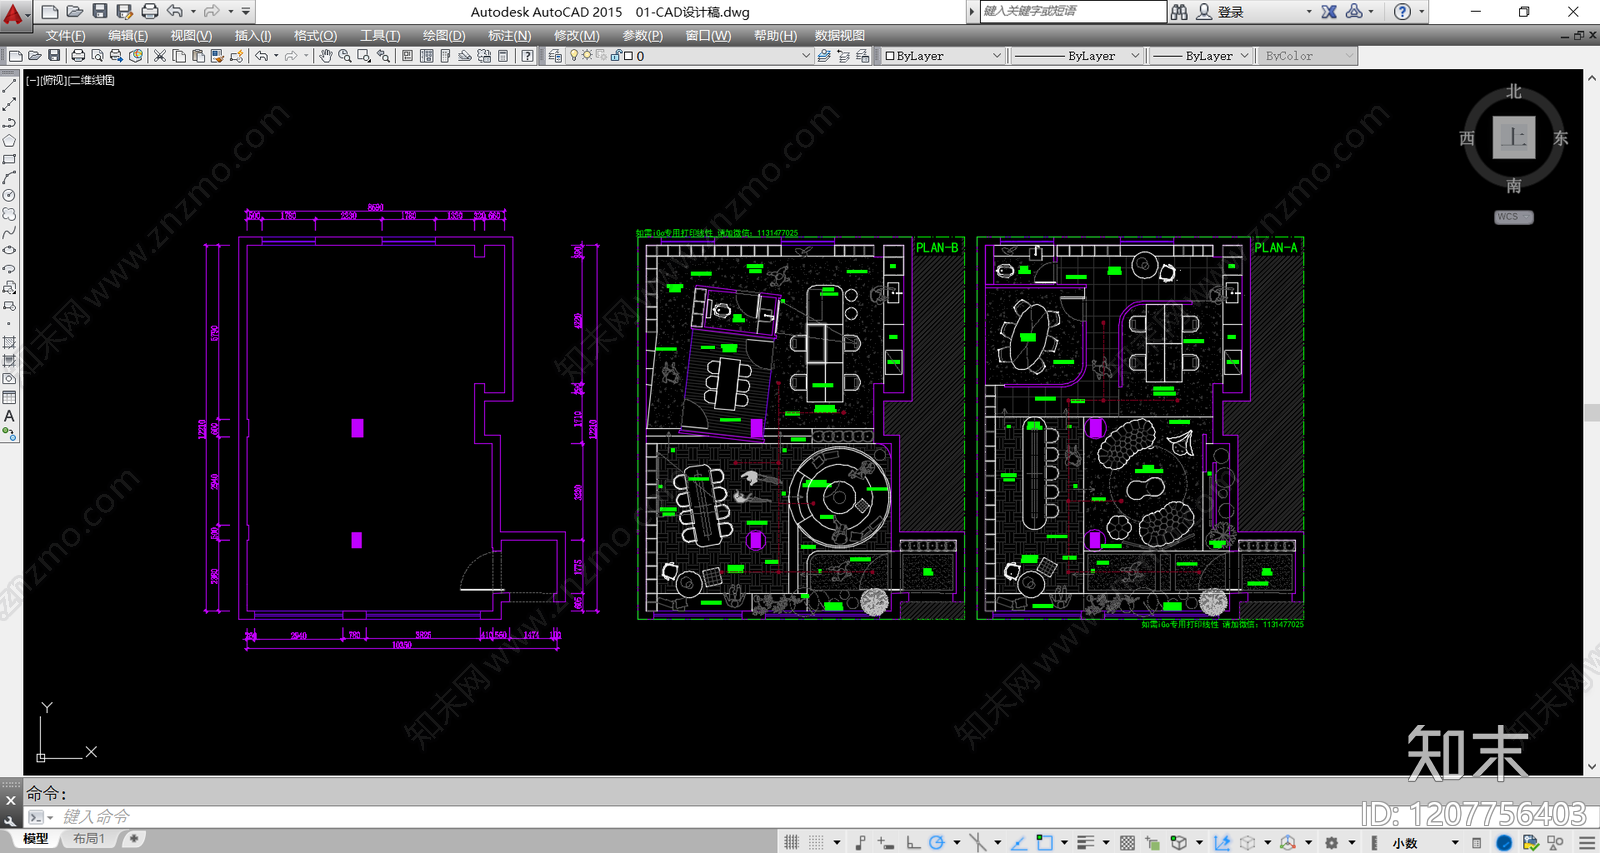Open the layer dropdown showing layer 0
This screenshot has height=853, width=1600.
pos(690,56)
